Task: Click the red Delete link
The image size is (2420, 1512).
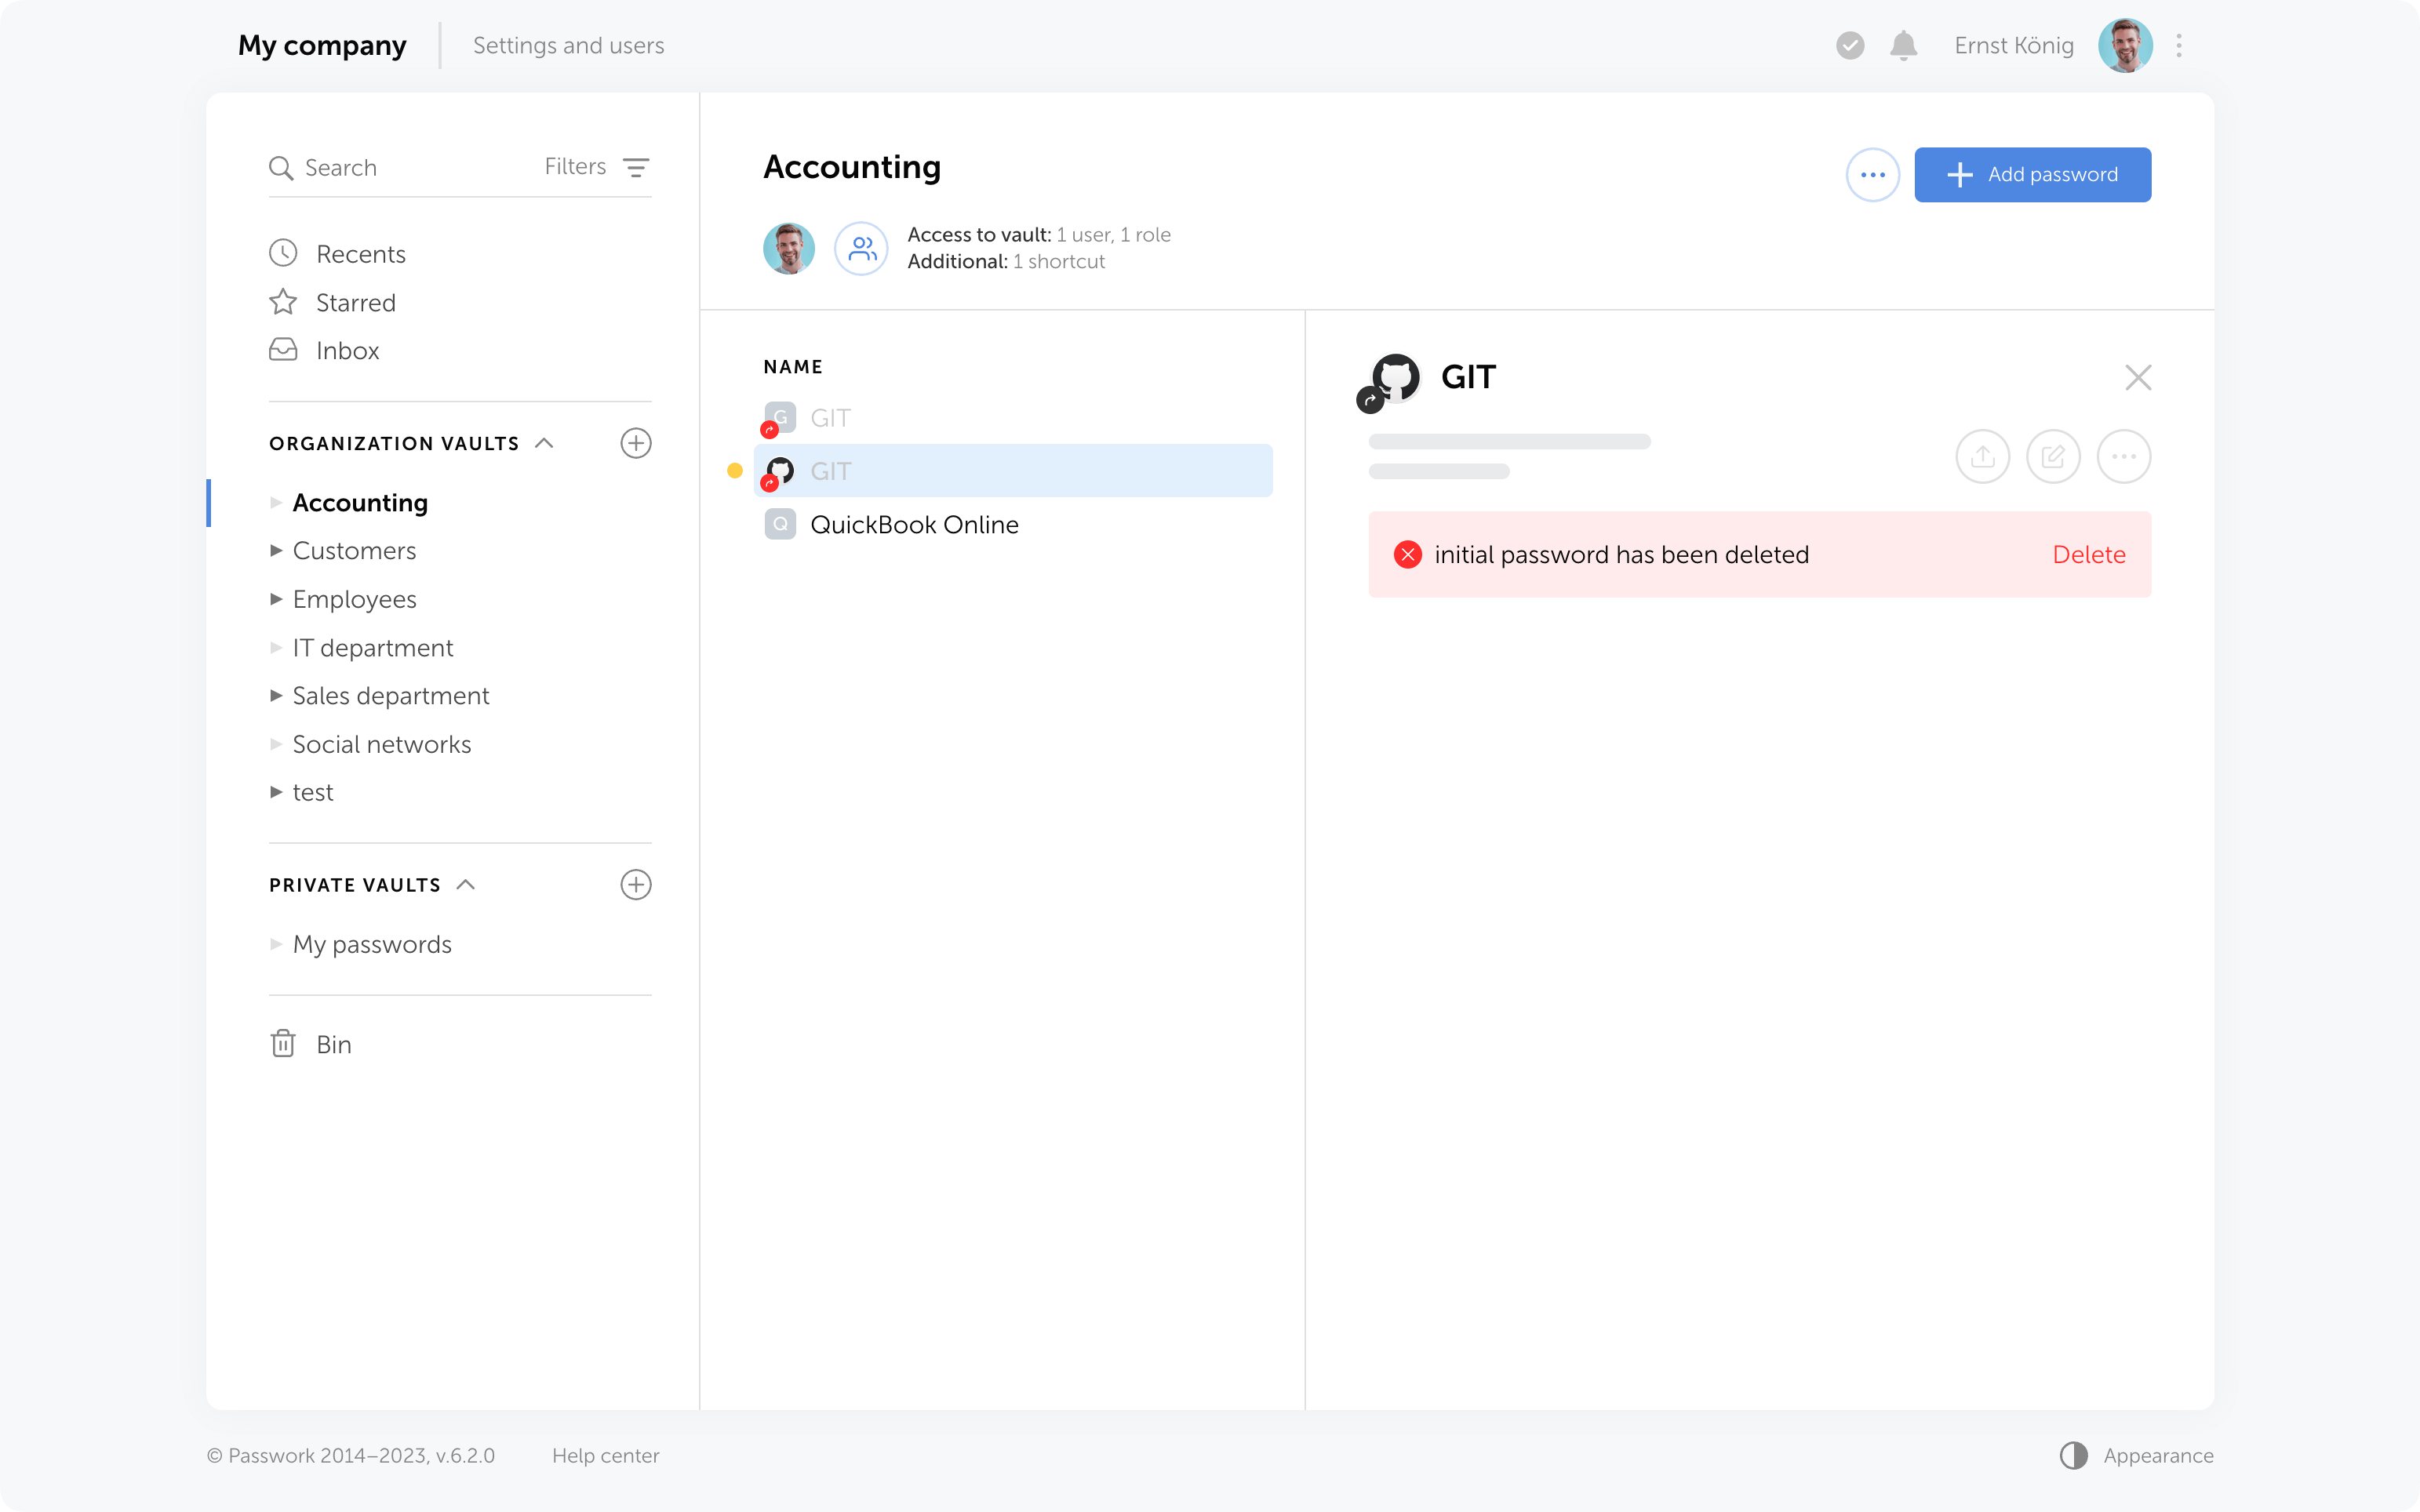Action: click(x=2088, y=555)
